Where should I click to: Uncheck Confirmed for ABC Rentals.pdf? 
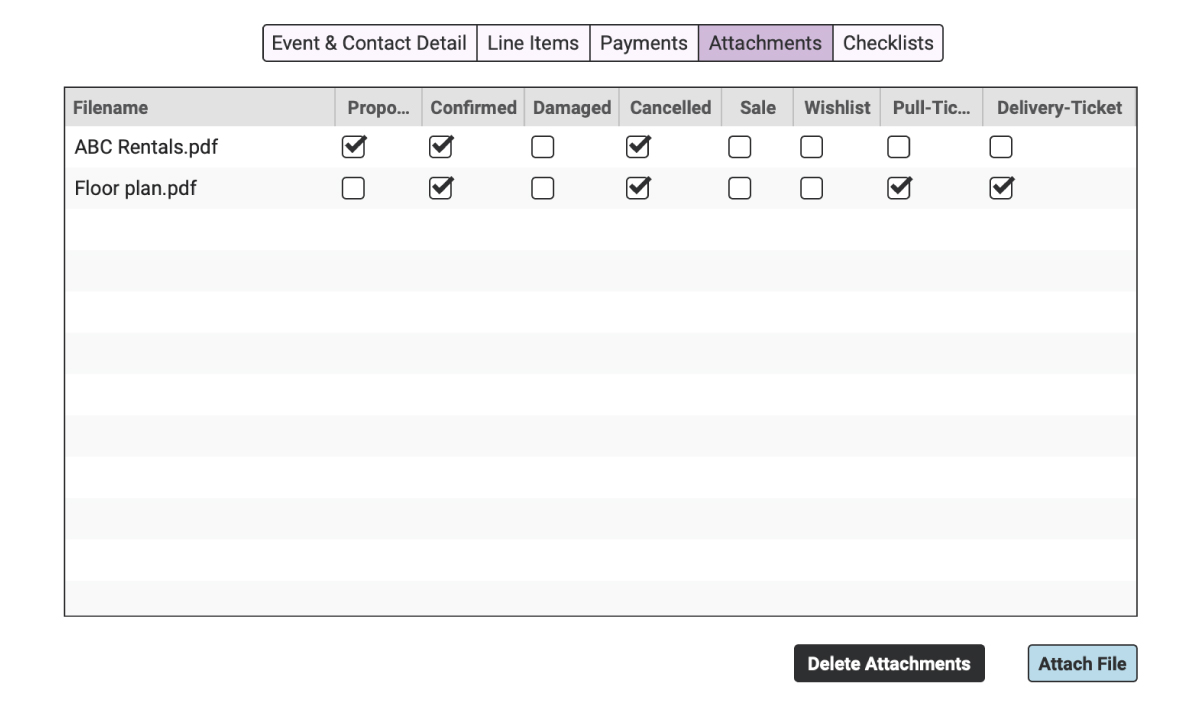point(440,147)
